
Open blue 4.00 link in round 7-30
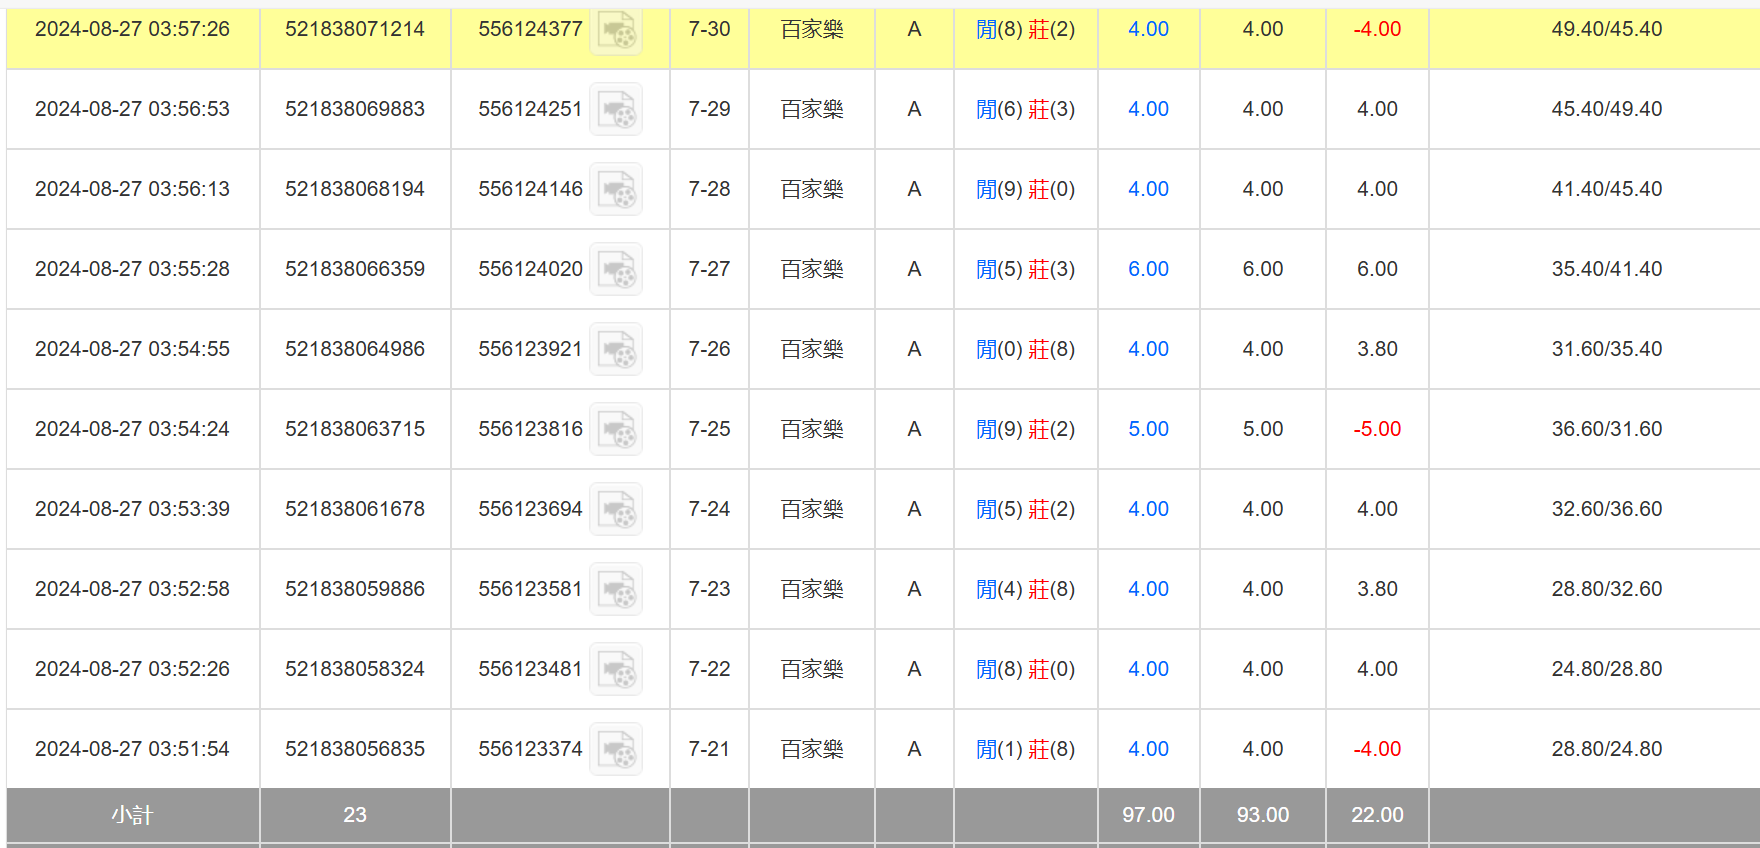click(1148, 29)
